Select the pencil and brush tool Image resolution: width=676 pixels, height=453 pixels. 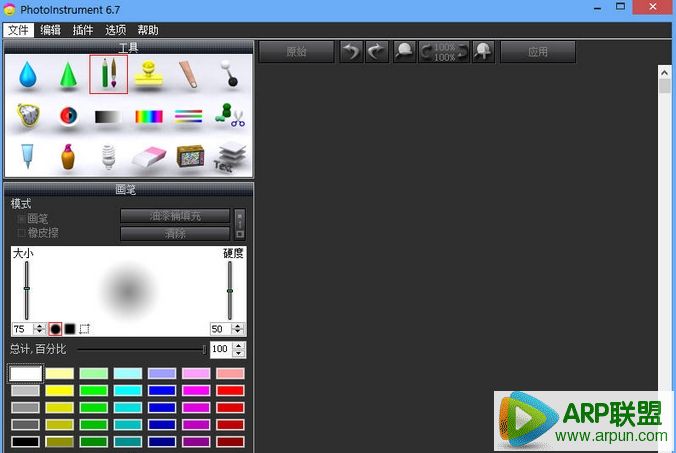(x=109, y=74)
